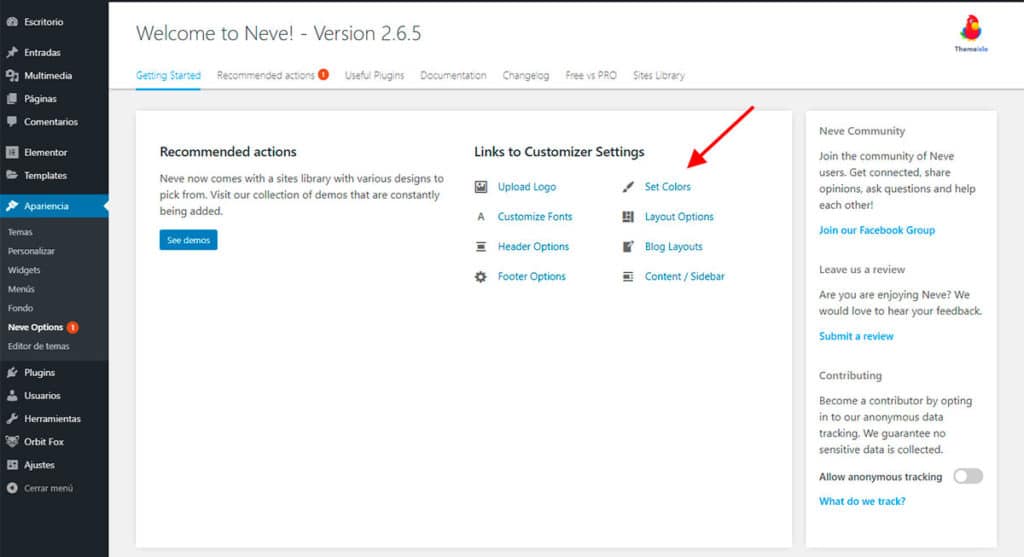The width and height of the screenshot is (1024, 557).
Task: Click the Recommended actions heading text
Action: click(228, 151)
